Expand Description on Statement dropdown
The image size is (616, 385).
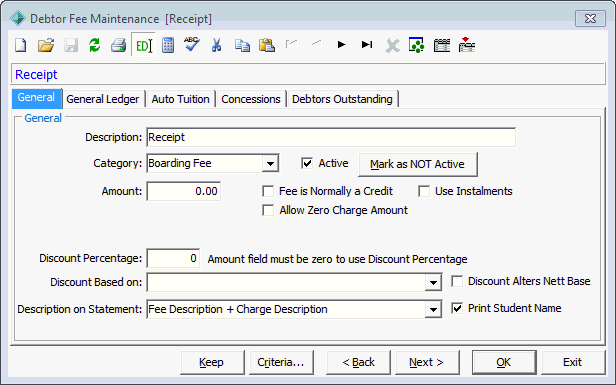[433, 310]
